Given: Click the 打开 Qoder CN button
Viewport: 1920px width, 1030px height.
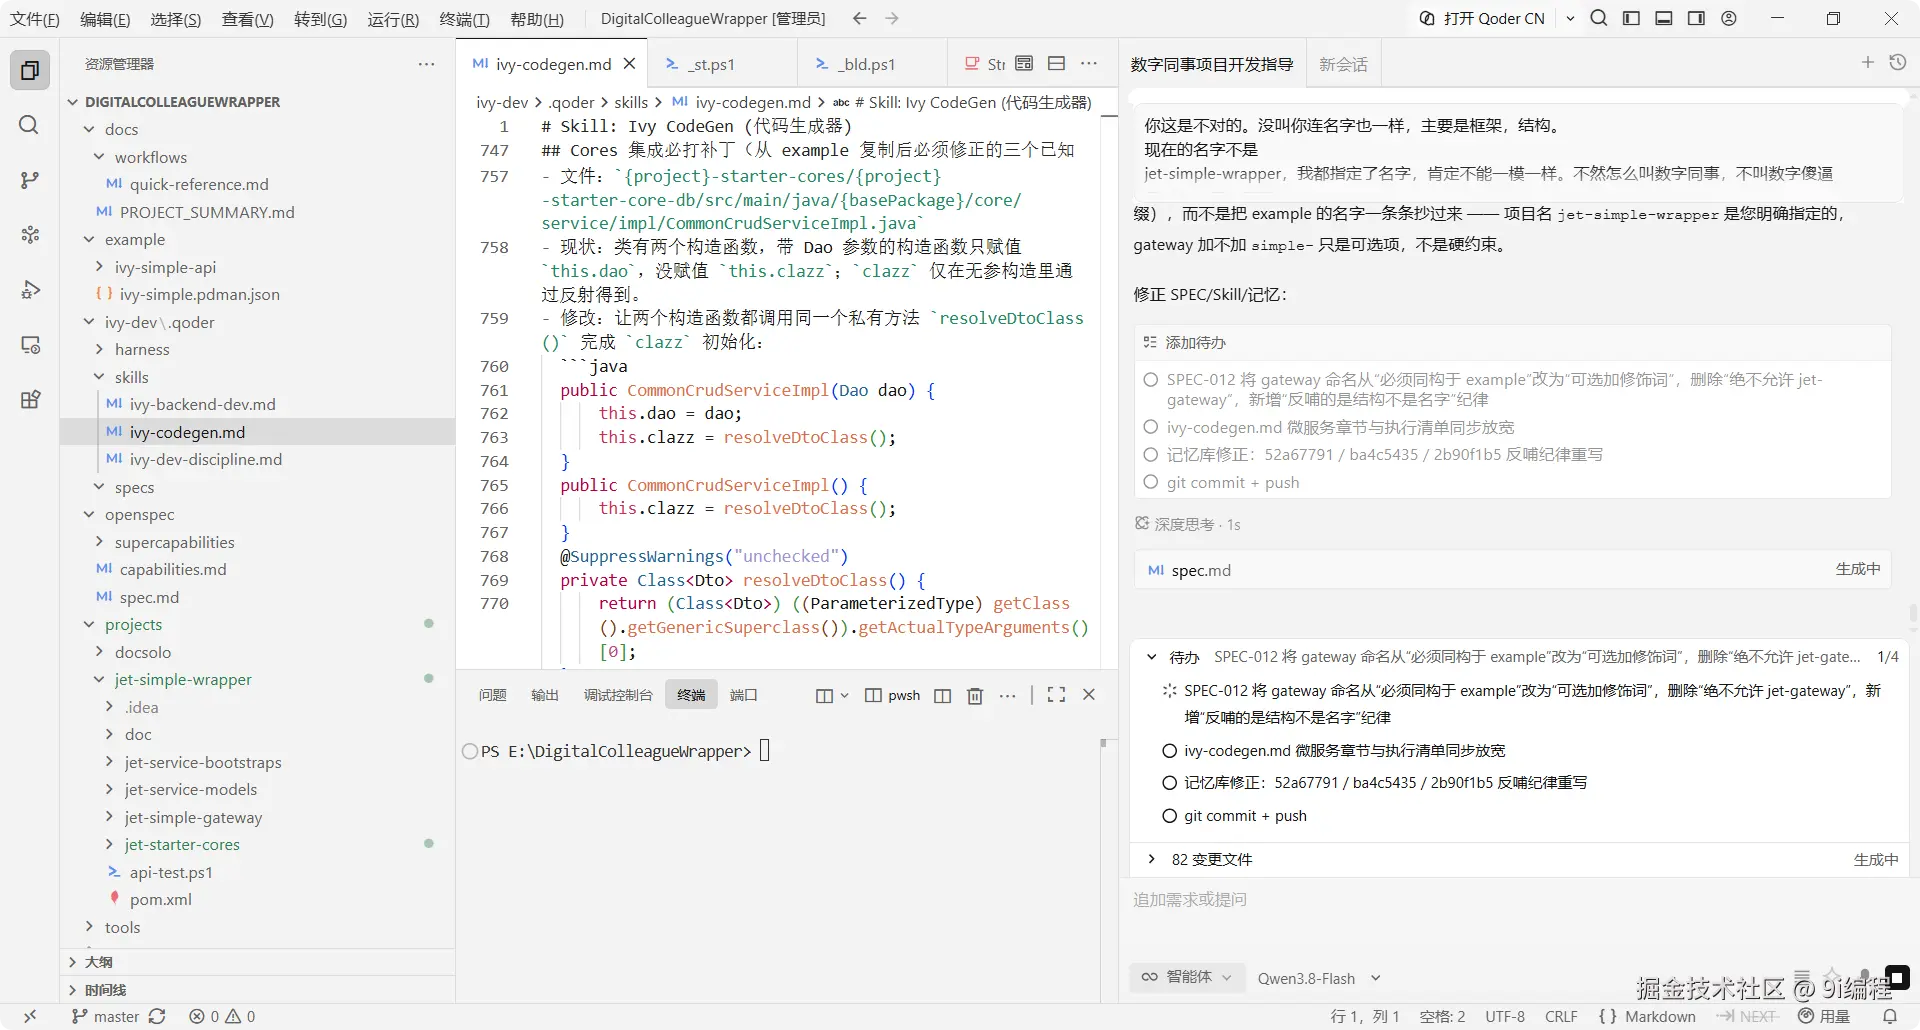Looking at the screenshot, I should pyautogui.click(x=1483, y=18).
